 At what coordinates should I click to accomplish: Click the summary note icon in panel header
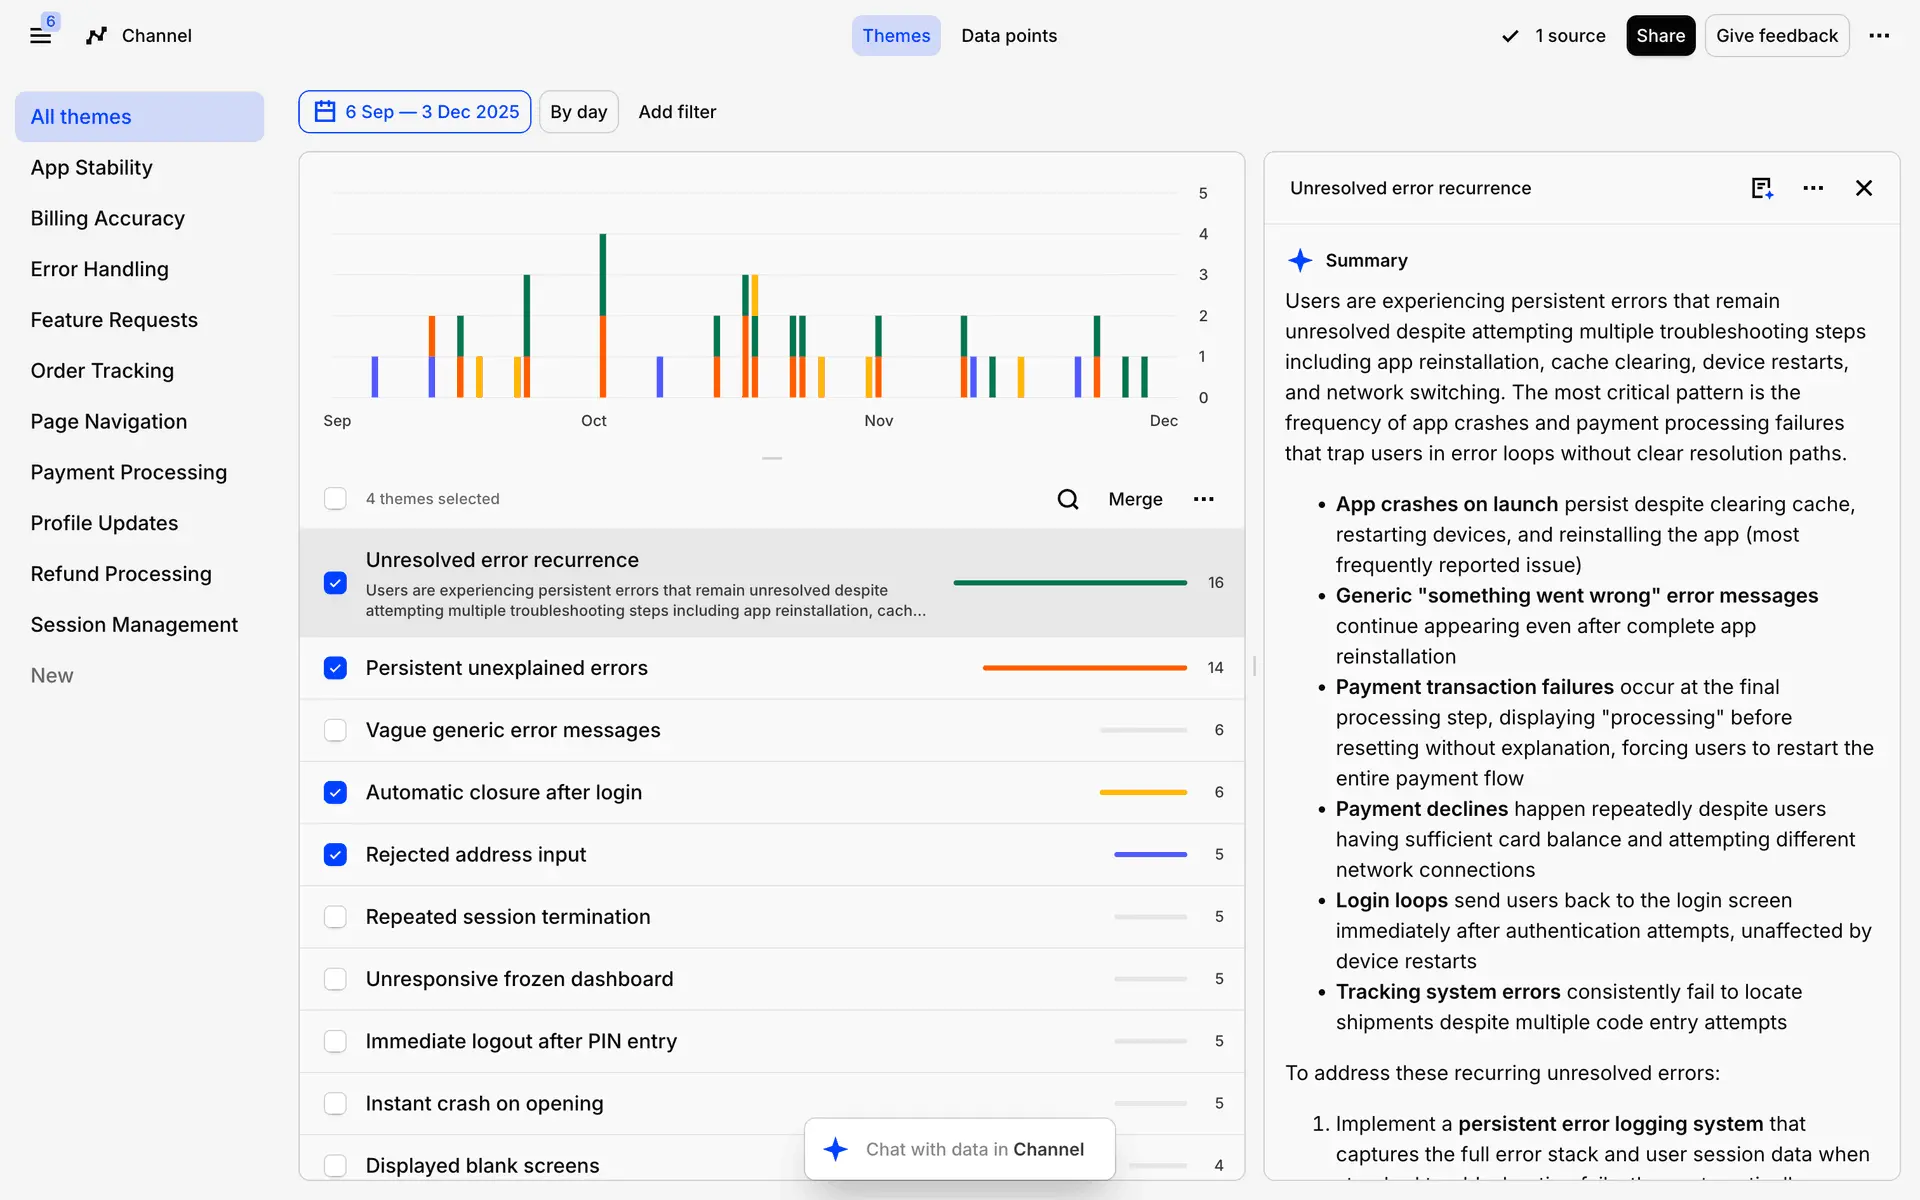1762,188
